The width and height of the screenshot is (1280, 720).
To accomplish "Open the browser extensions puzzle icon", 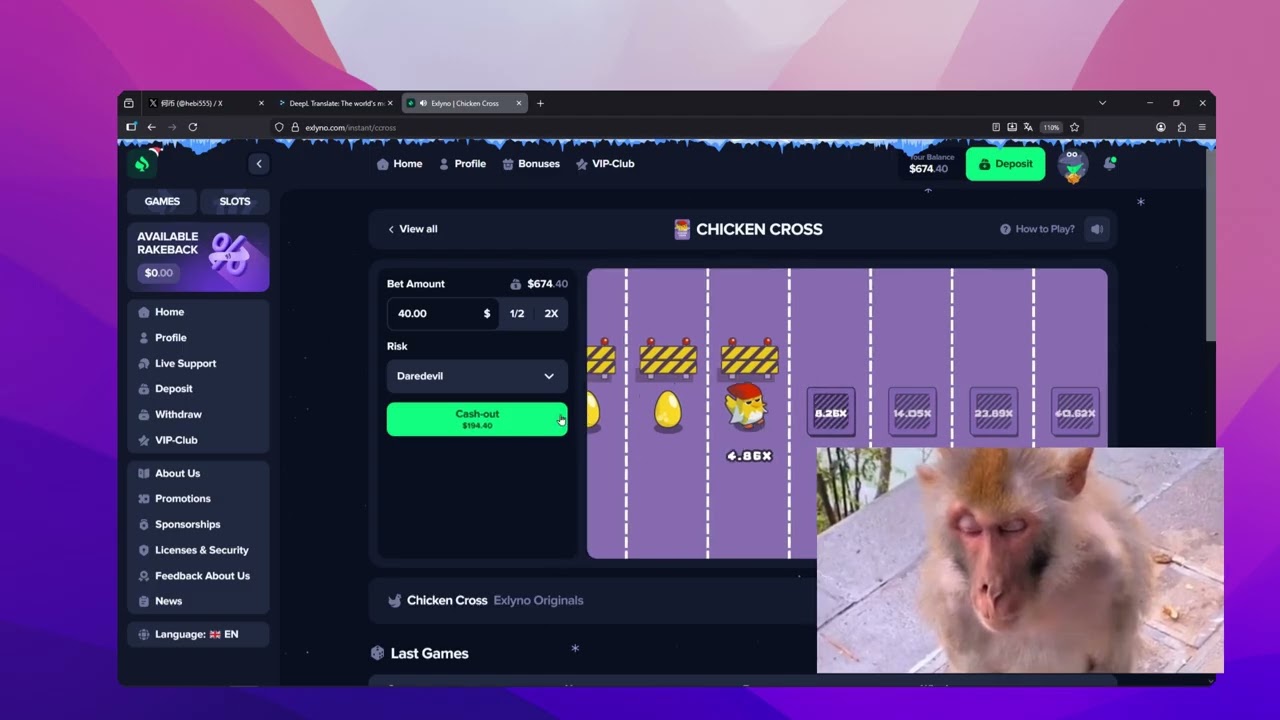I will click(1181, 127).
